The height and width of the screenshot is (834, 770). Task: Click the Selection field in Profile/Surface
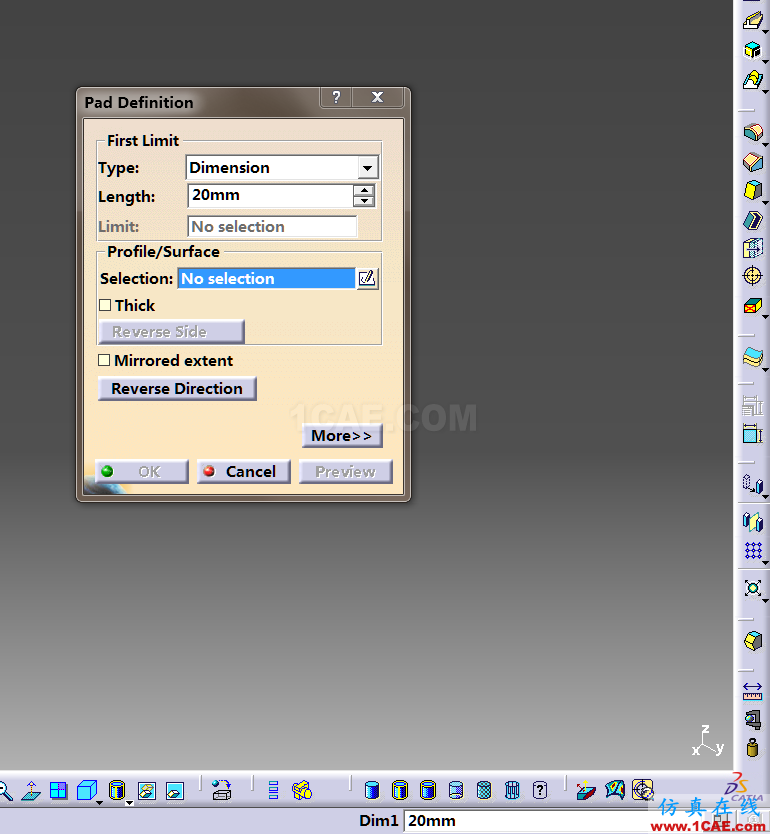click(266, 278)
